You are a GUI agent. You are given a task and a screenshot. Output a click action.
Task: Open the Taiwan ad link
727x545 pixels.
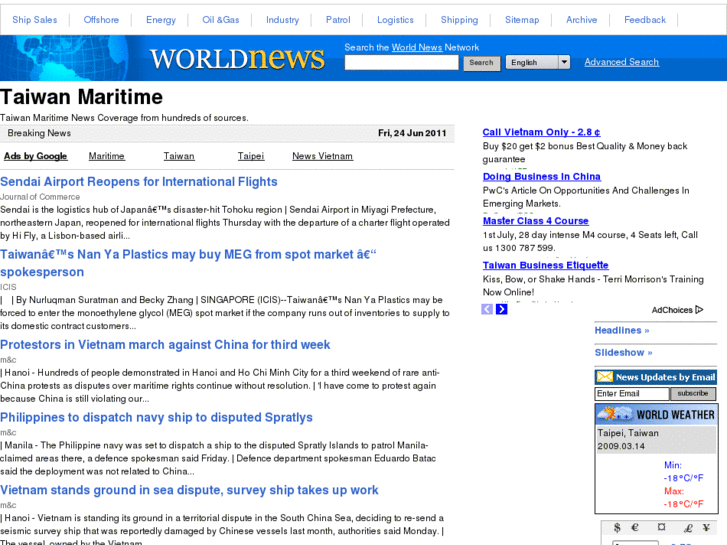[x=179, y=156]
